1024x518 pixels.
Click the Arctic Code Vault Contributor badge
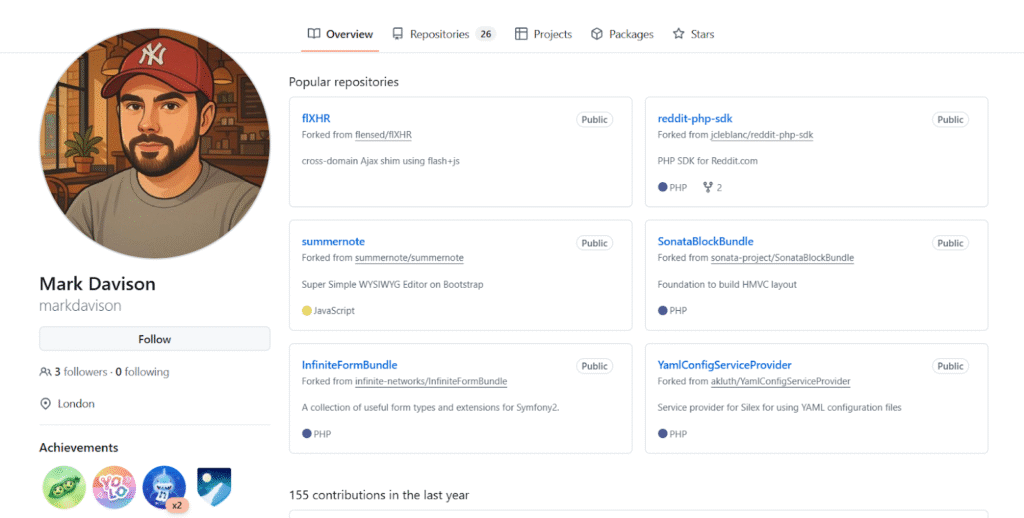(x=214, y=487)
